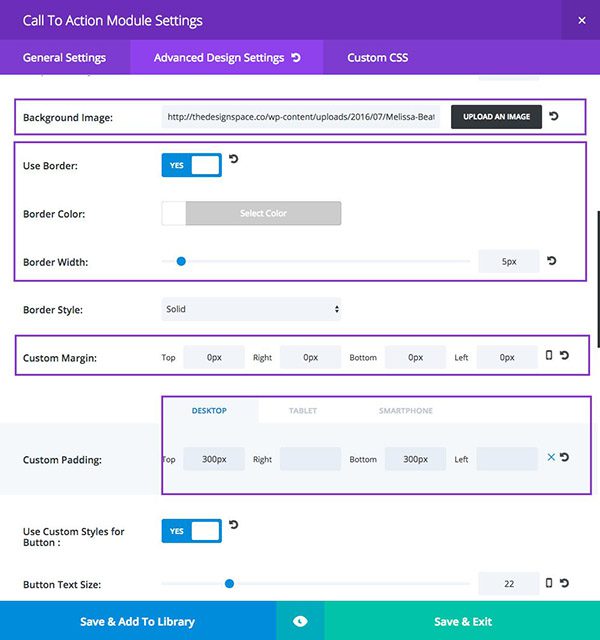The image size is (600, 640).
Task: Click the Custom Margin Top field
Action: click(214, 357)
